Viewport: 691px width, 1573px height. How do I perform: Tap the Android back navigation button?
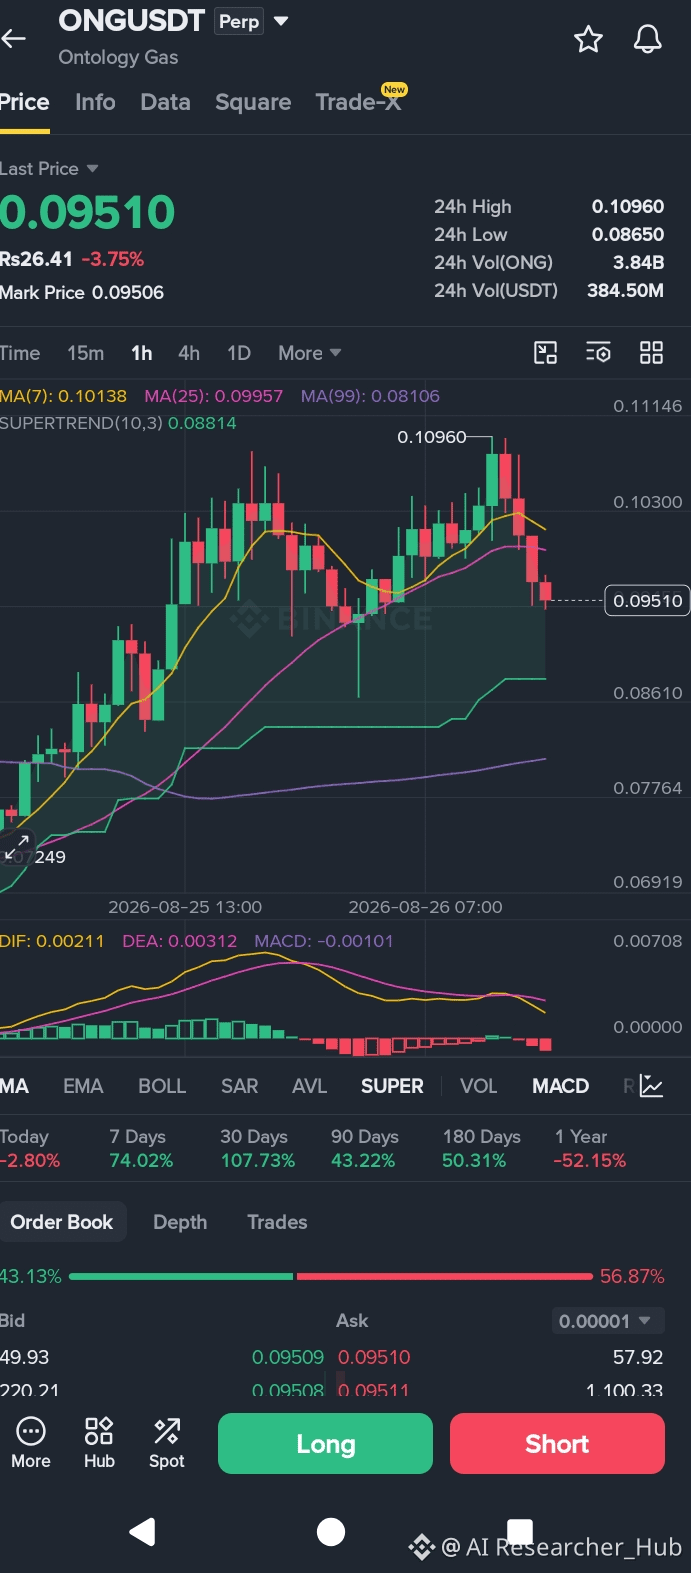point(143,1531)
